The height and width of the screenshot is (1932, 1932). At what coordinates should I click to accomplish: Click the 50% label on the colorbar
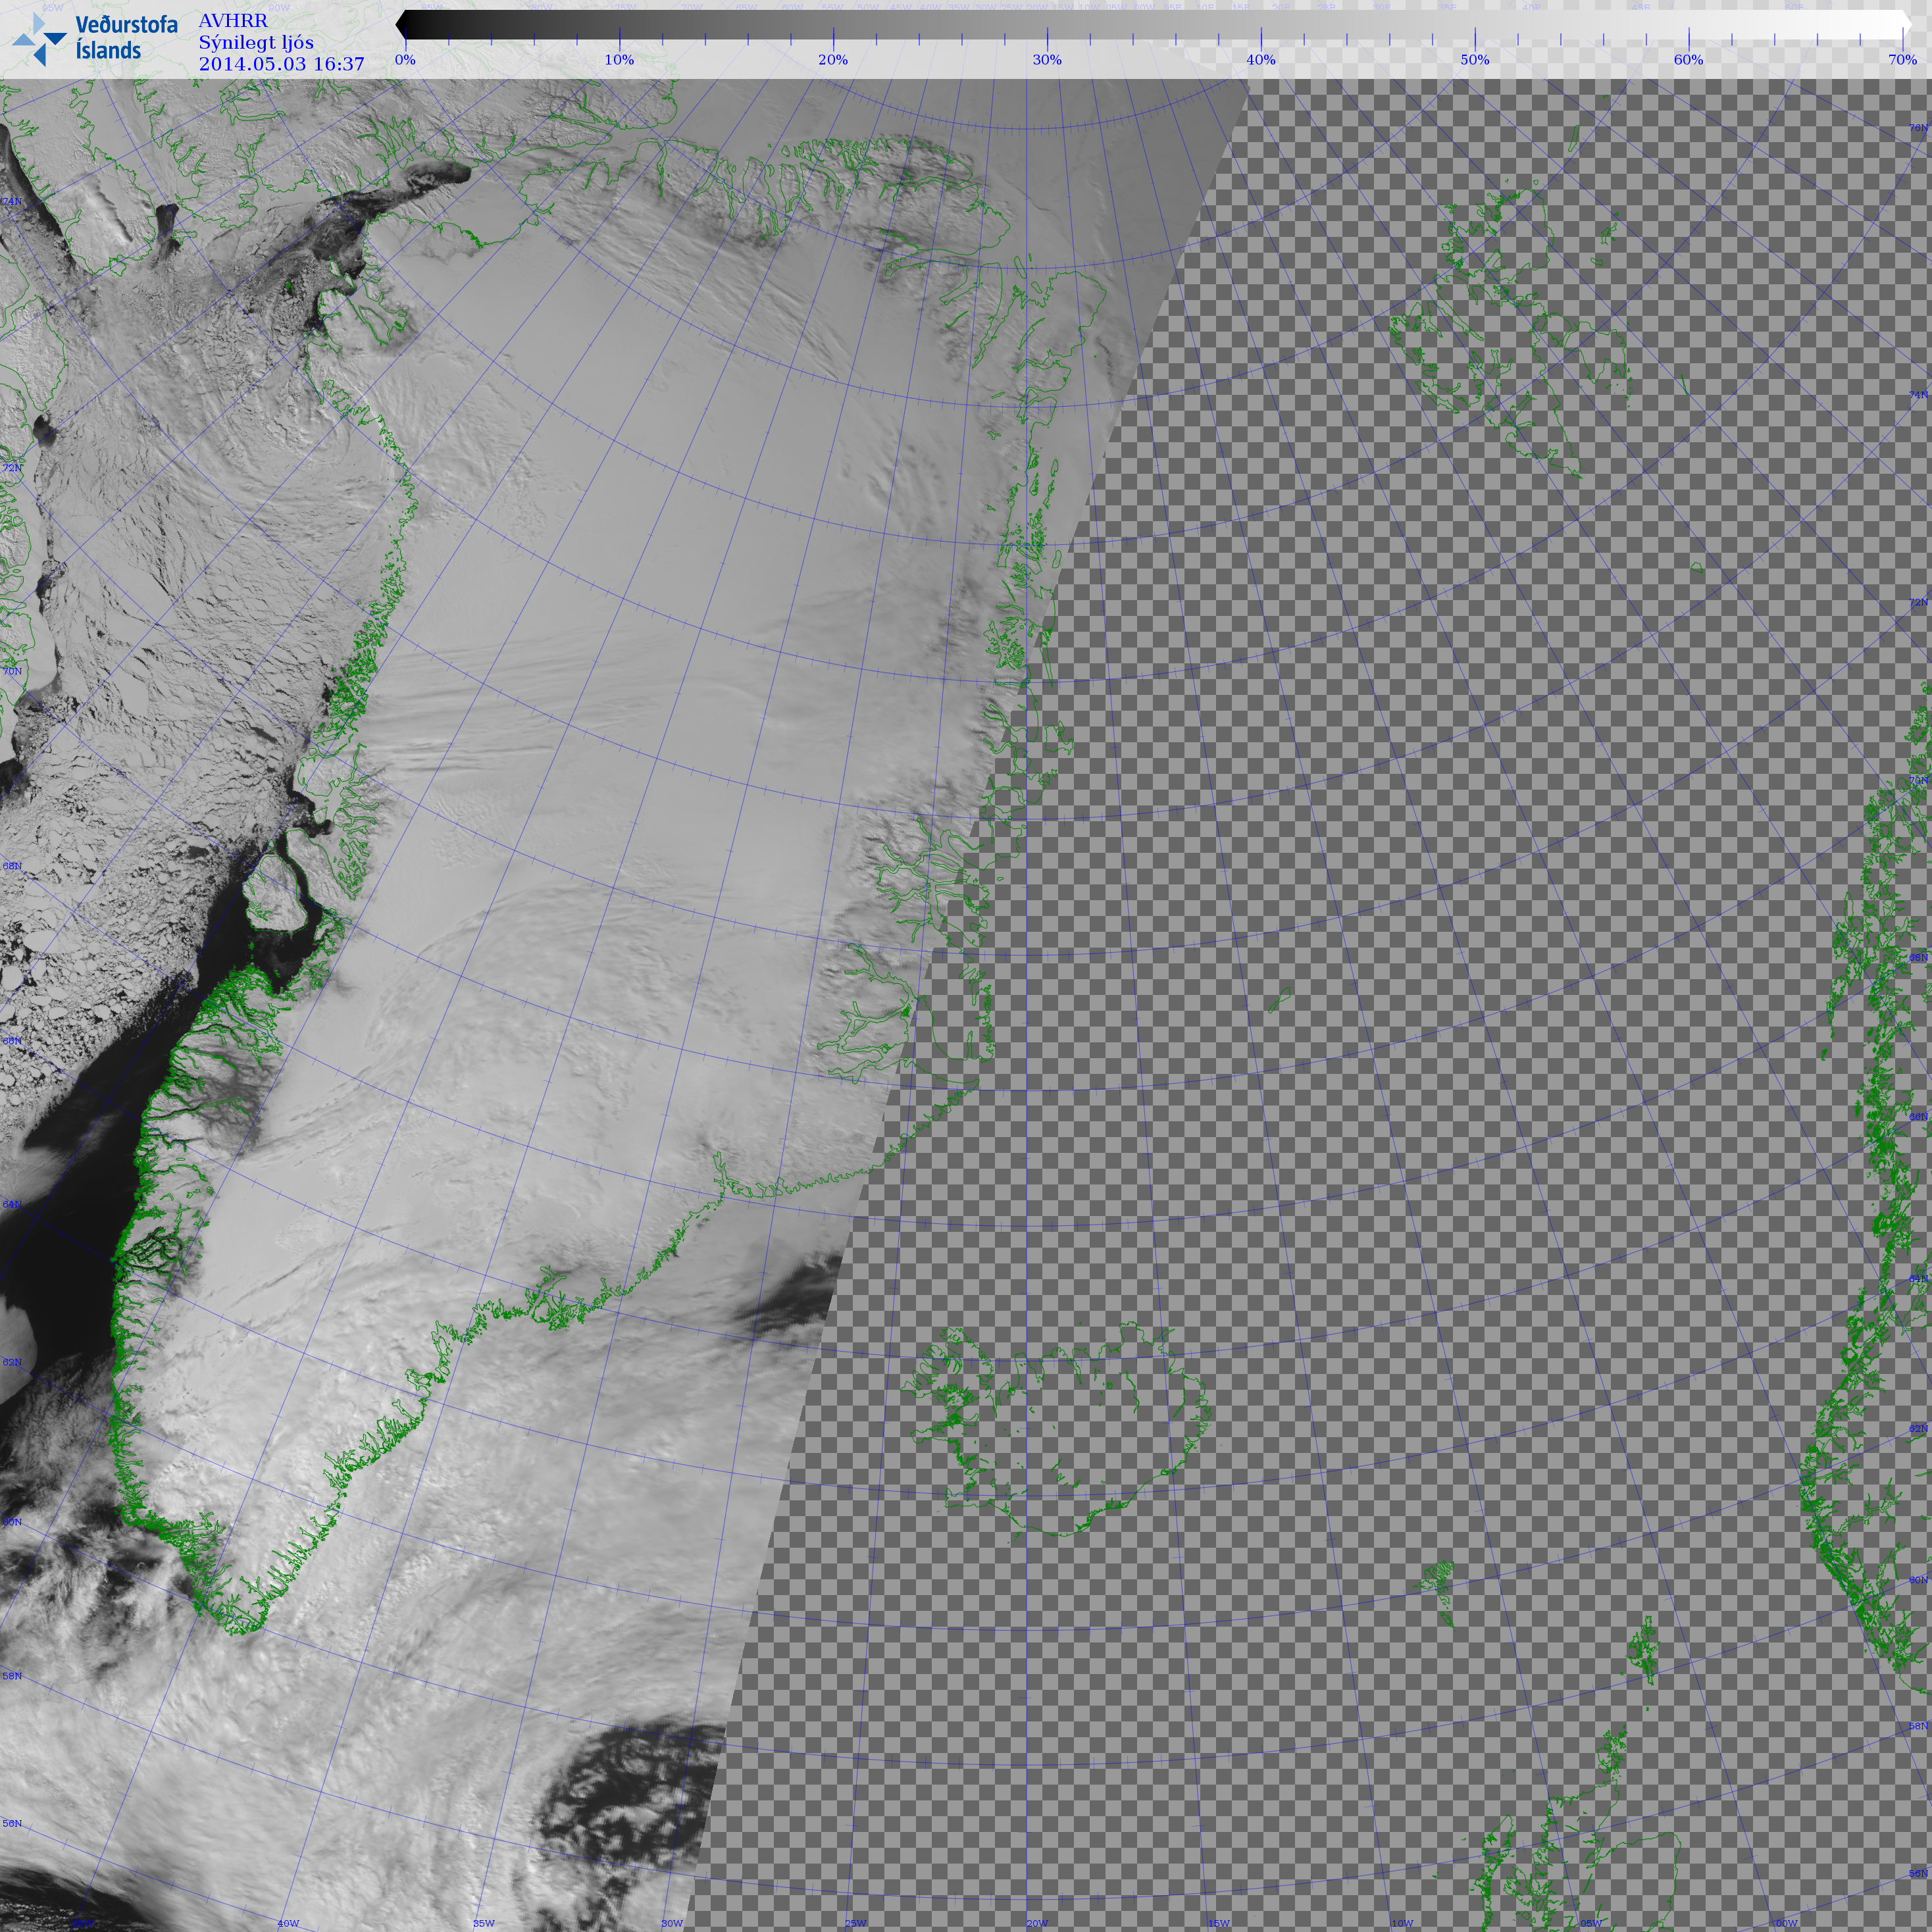[1474, 60]
